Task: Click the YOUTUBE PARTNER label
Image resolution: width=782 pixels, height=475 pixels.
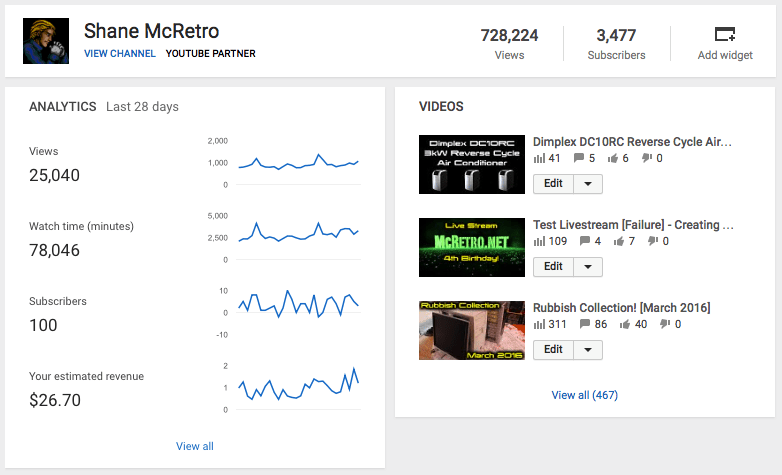Action: tap(210, 53)
